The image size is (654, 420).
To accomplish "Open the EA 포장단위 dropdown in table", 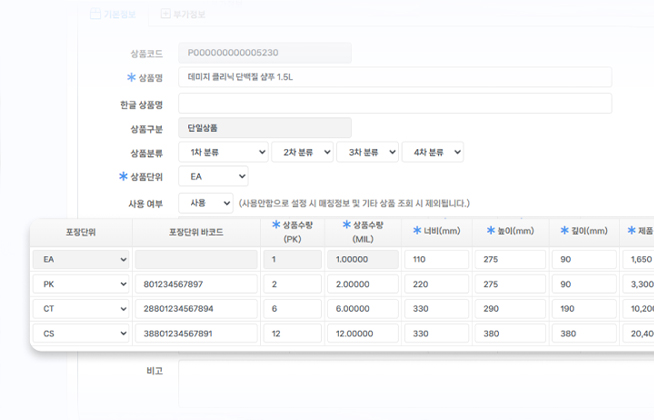I will tap(80, 259).
